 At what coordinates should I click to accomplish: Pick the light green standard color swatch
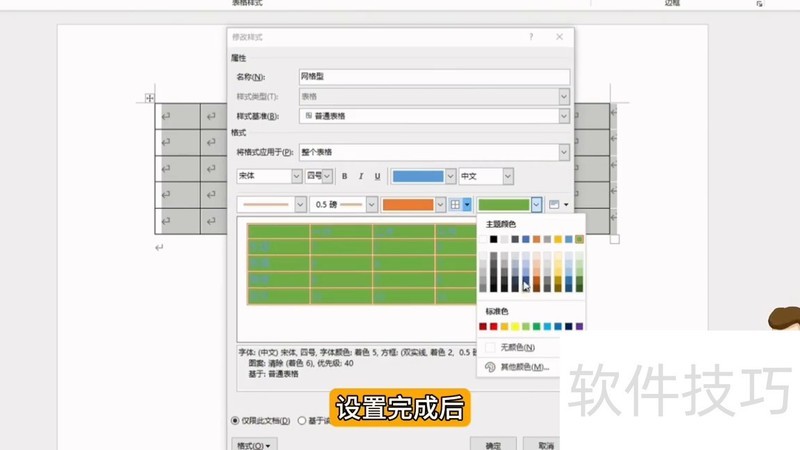(526, 327)
